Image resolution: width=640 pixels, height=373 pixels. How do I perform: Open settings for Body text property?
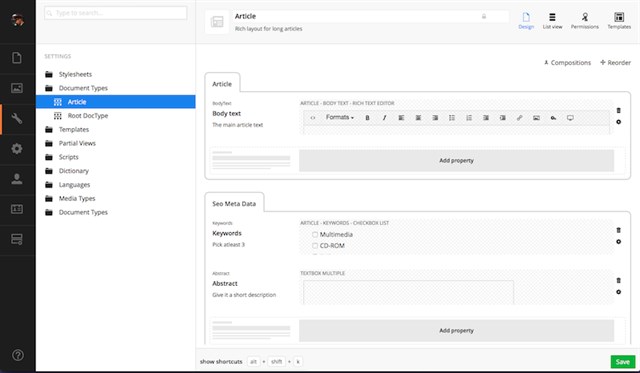[618, 122]
